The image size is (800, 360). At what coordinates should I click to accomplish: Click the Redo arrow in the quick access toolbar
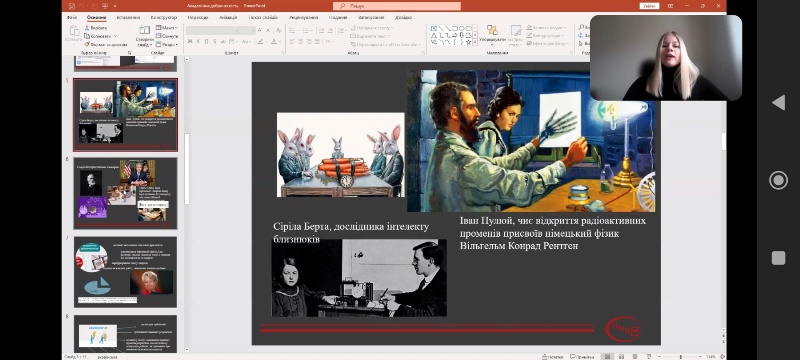click(95, 6)
